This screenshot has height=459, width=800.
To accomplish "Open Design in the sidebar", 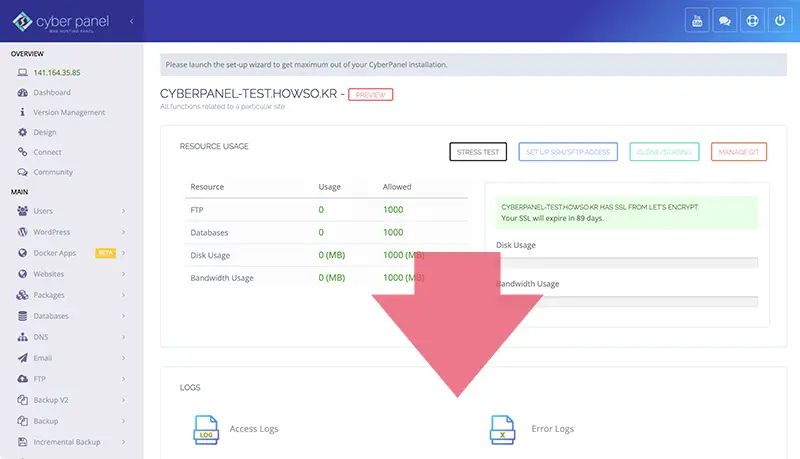I will pos(45,132).
